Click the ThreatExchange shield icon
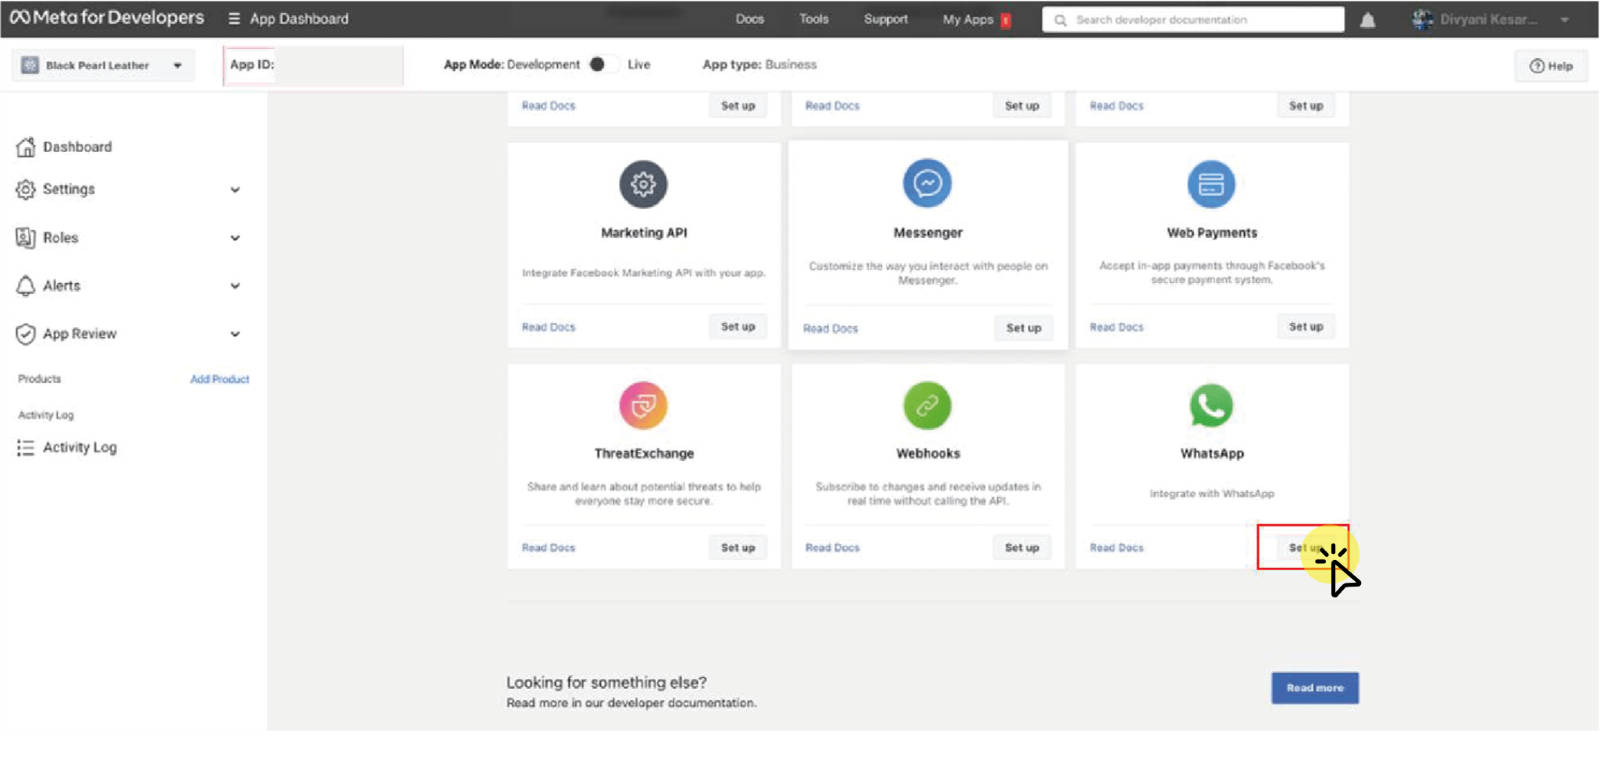The image size is (1600, 770). (643, 405)
